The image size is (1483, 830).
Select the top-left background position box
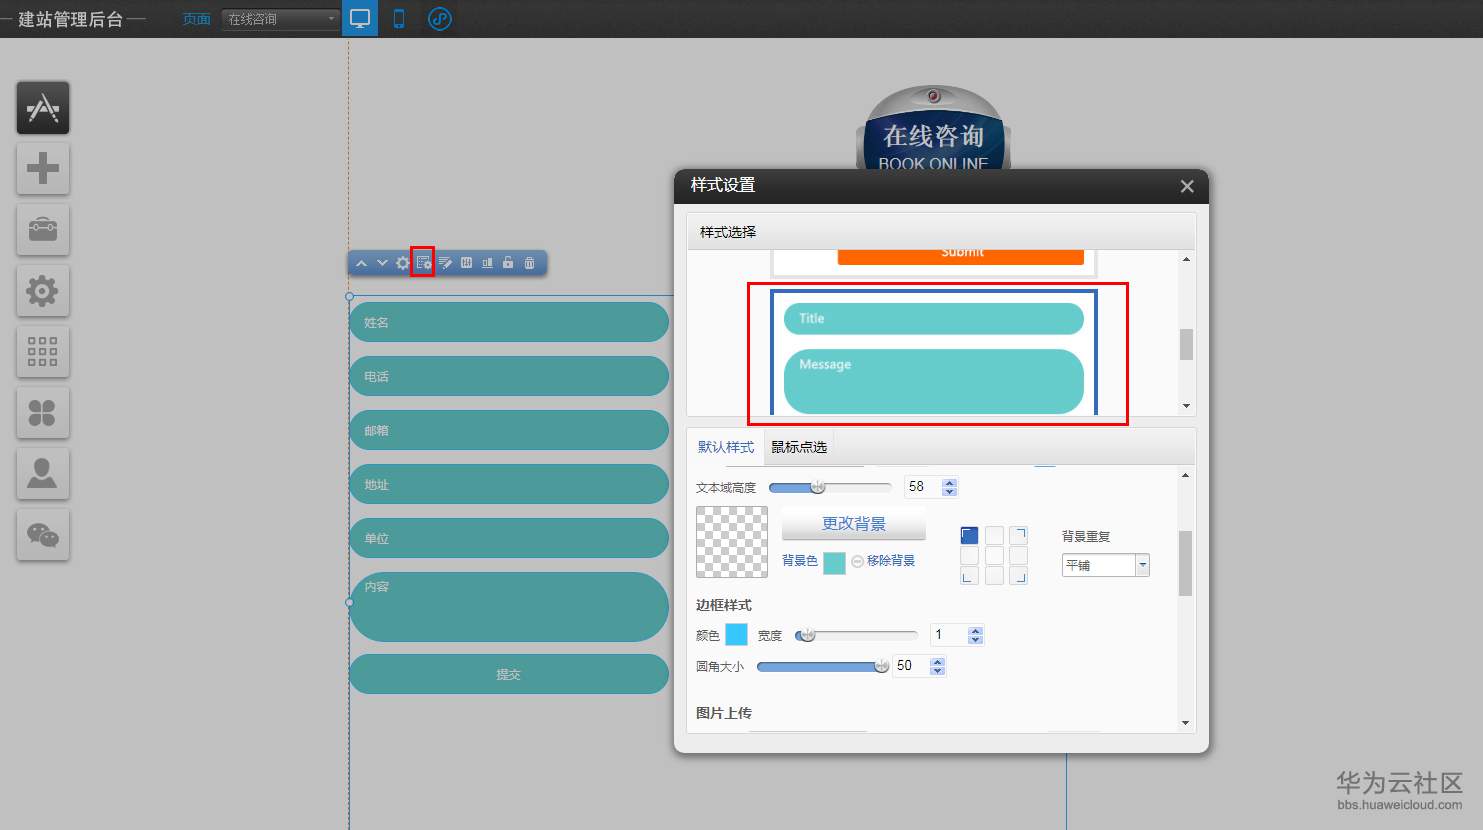click(969, 536)
